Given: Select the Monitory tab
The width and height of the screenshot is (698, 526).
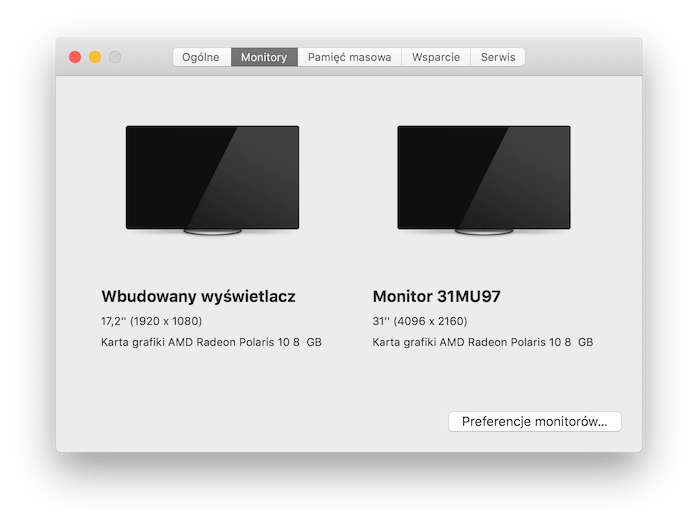Looking at the screenshot, I should [x=264, y=57].
